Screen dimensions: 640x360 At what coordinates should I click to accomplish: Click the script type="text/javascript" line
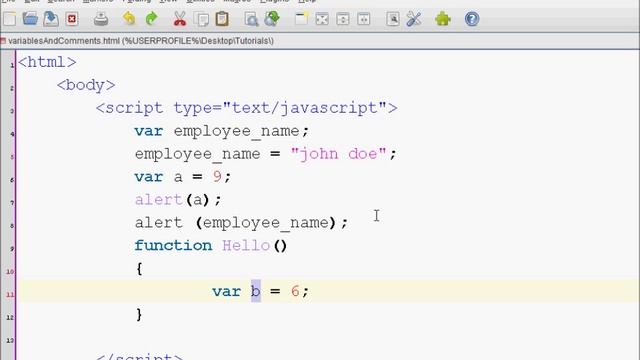(247, 108)
